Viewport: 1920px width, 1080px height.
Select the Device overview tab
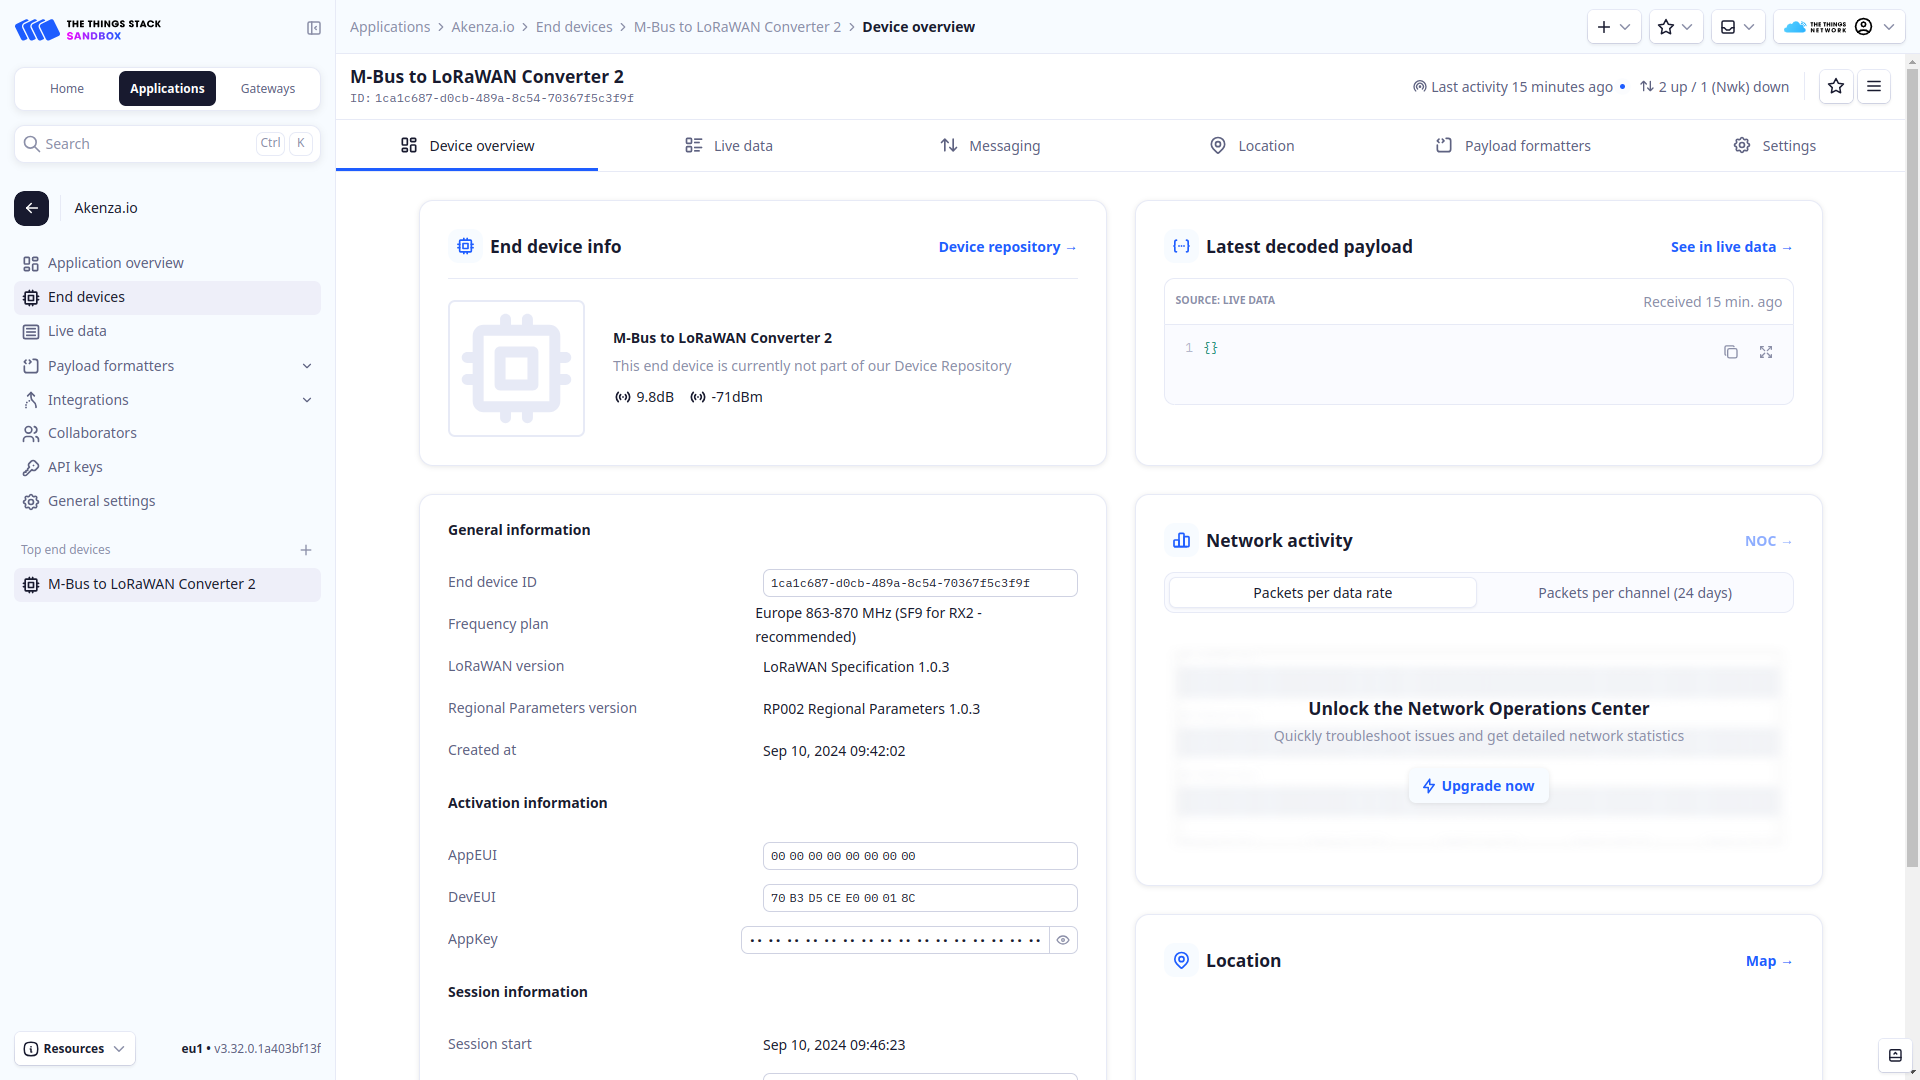coord(467,146)
